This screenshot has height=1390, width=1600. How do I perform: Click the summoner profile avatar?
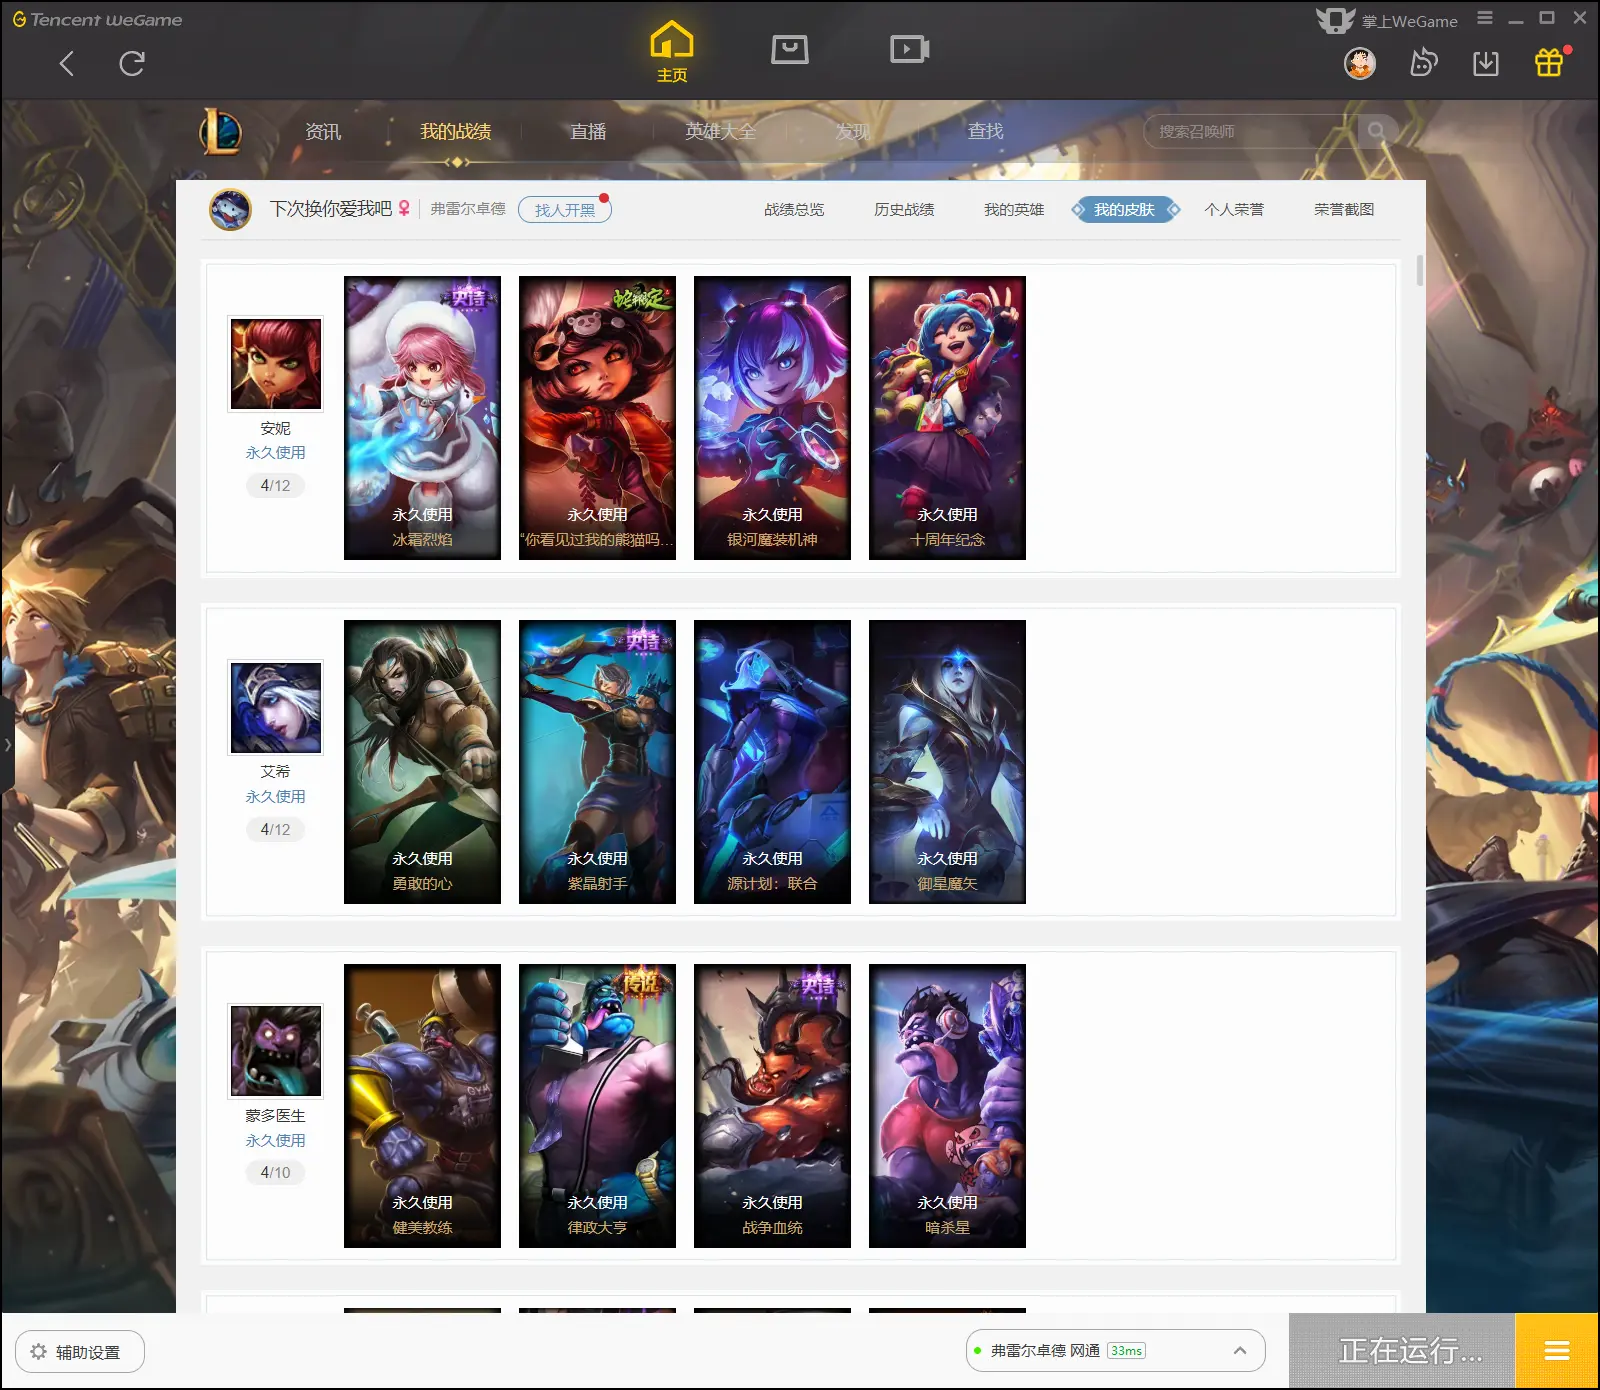click(x=230, y=210)
